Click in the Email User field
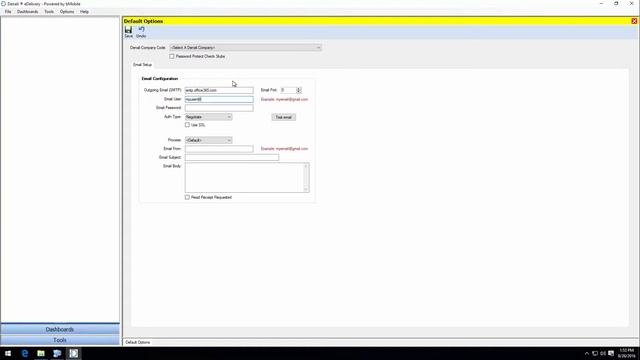 click(x=219, y=99)
